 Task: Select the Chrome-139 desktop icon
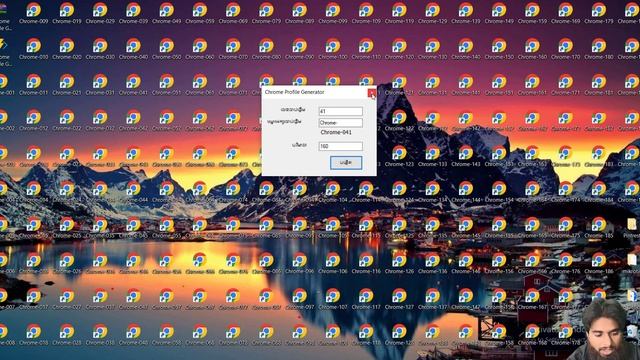(x=466, y=13)
